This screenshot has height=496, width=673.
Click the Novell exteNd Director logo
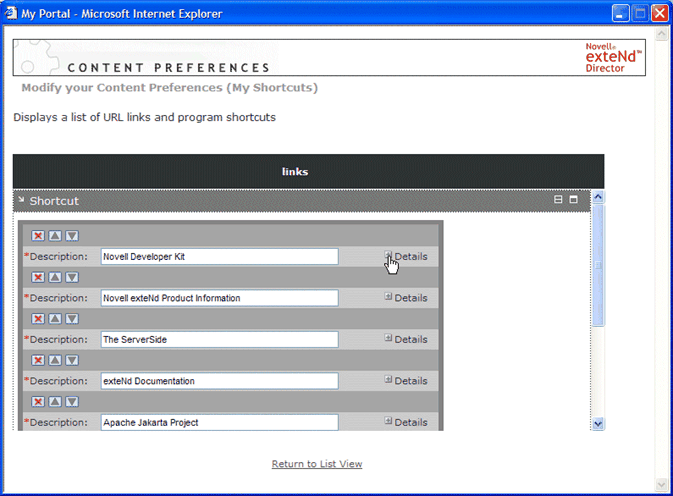click(x=613, y=57)
